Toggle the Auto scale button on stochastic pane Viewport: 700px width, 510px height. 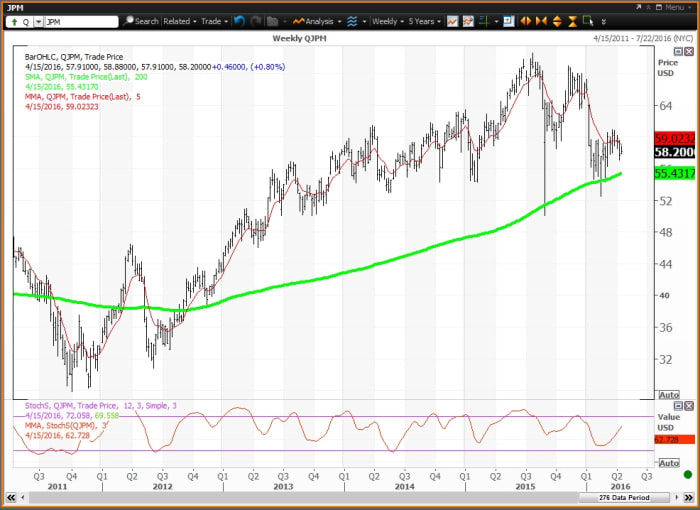[x=670, y=461]
